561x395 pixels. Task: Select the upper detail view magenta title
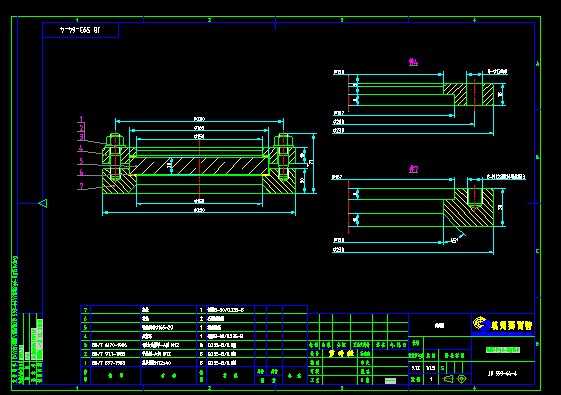tap(413, 62)
